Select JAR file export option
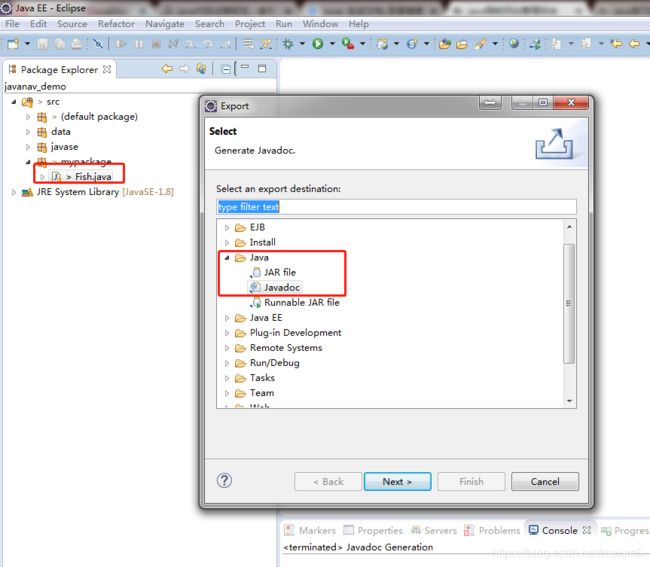Screen dimensions: 650x567 [274, 272]
